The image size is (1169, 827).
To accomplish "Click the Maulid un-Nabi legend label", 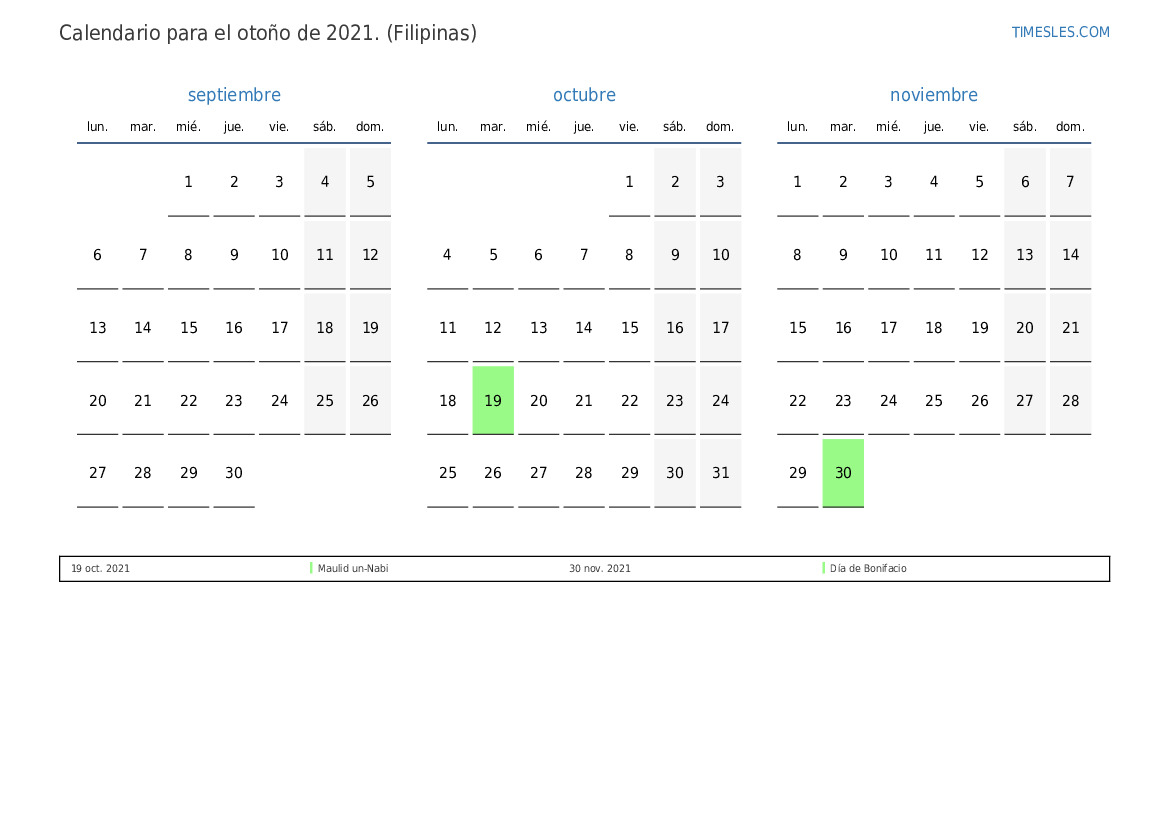I will [x=353, y=569].
